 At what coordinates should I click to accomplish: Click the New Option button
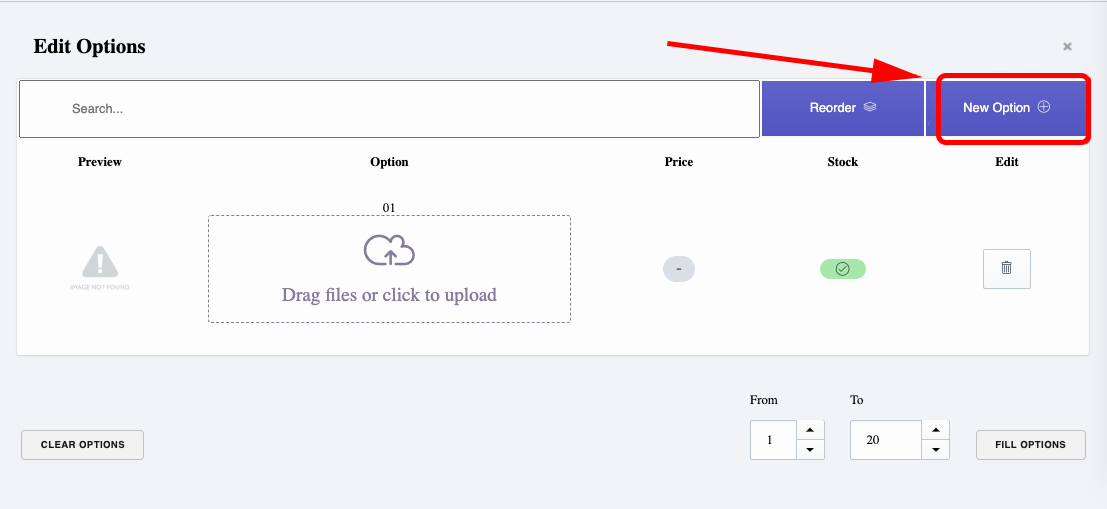click(x=1006, y=108)
